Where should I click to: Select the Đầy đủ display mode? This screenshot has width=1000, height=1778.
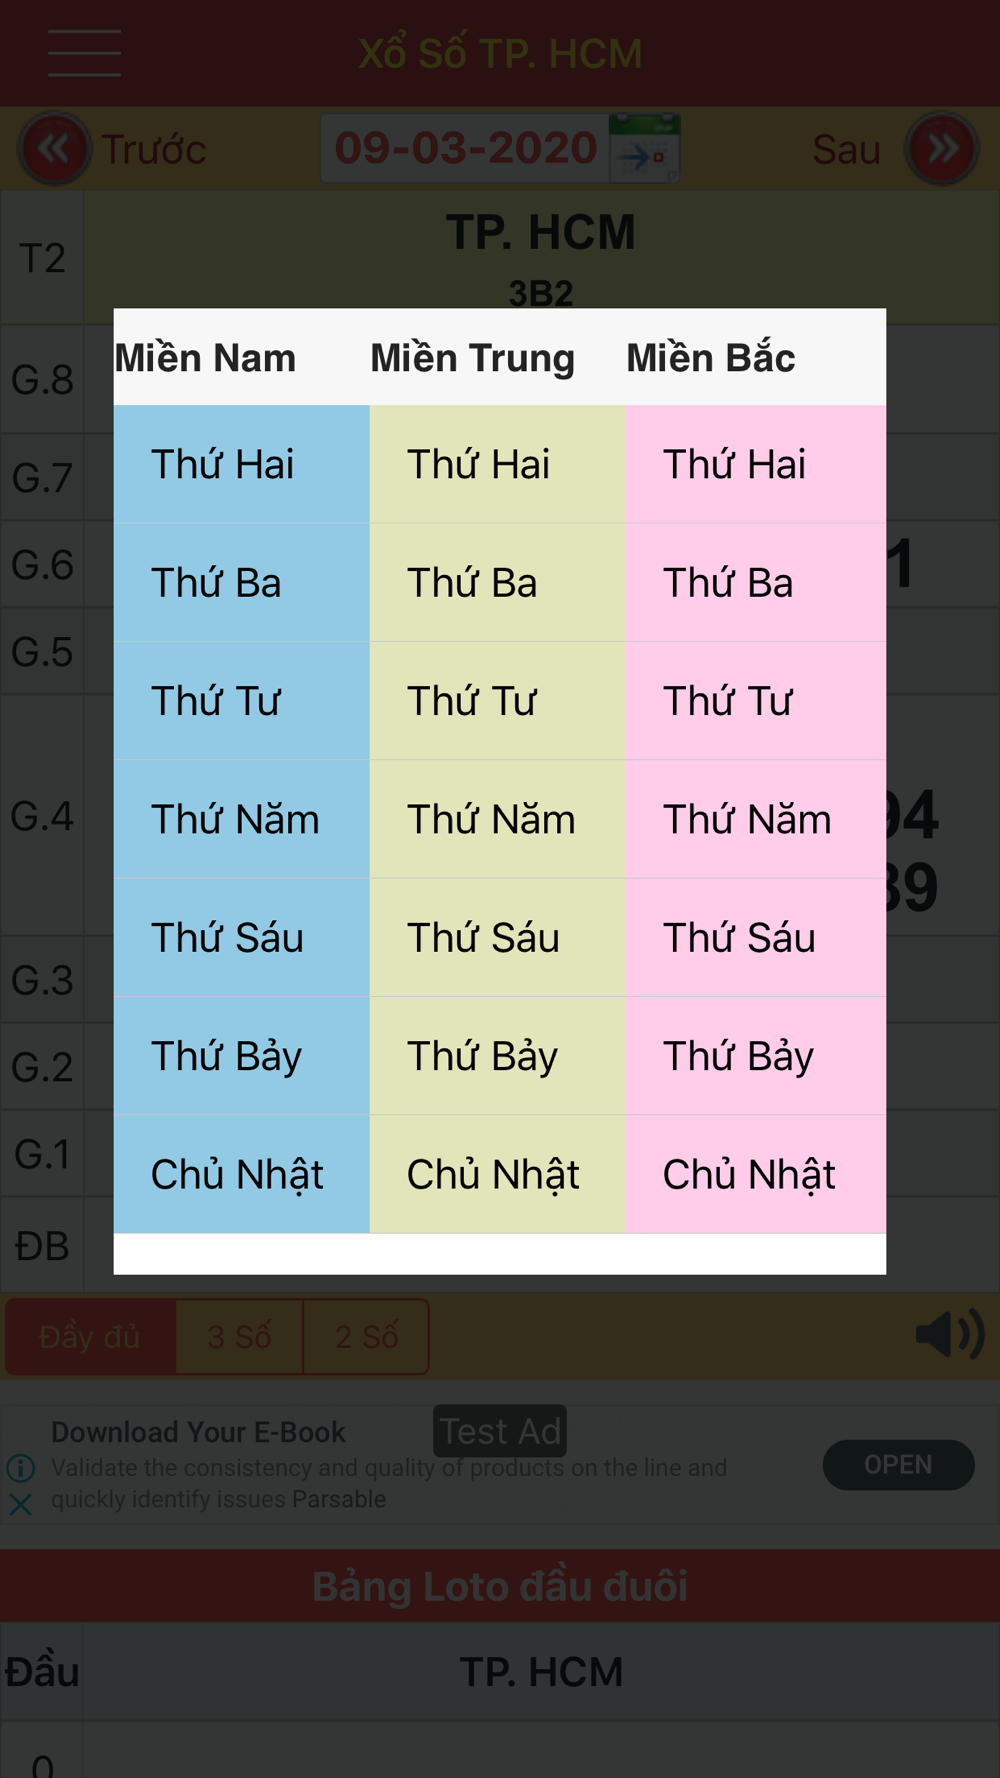click(x=90, y=1337)
